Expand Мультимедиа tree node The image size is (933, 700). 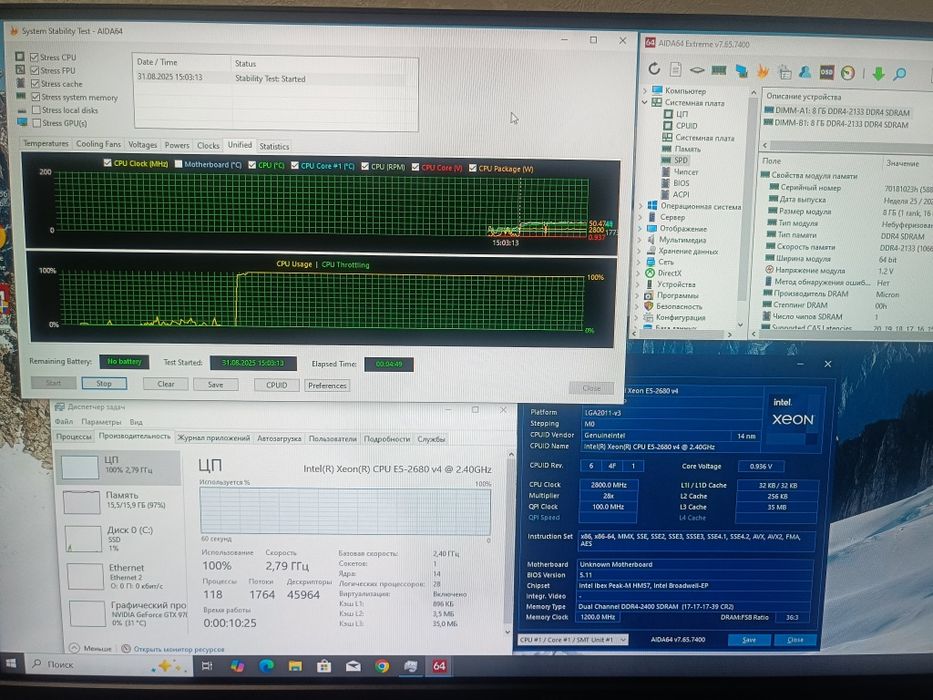(641, 239)
